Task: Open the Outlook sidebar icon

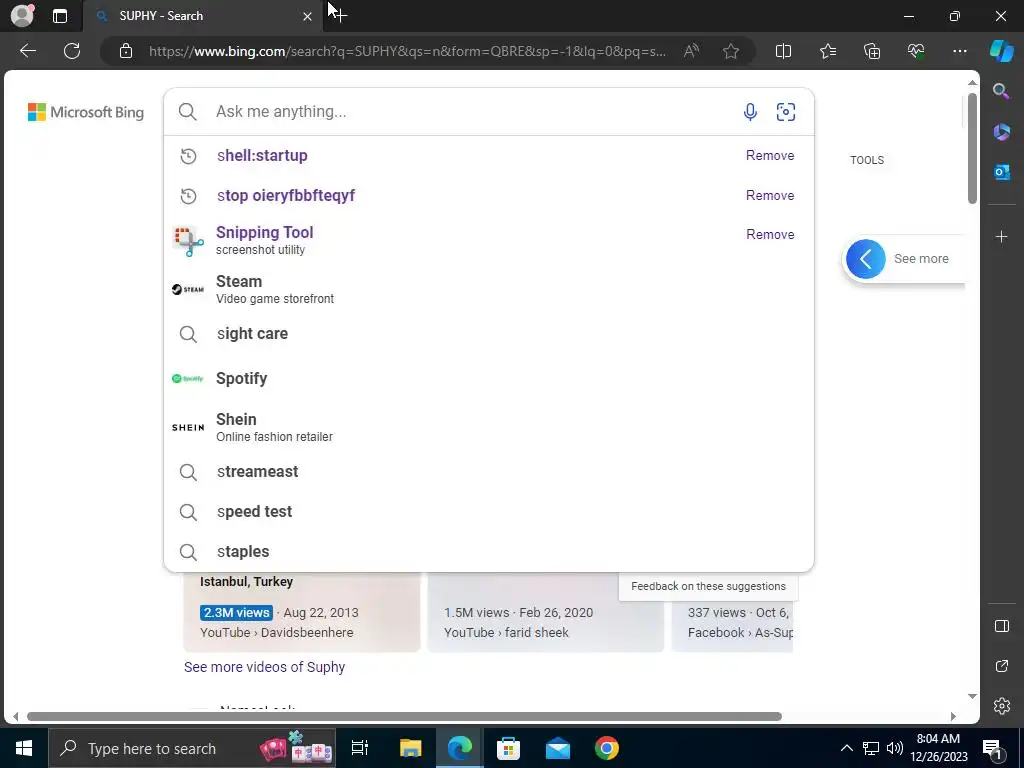Action: point(1001,172)
